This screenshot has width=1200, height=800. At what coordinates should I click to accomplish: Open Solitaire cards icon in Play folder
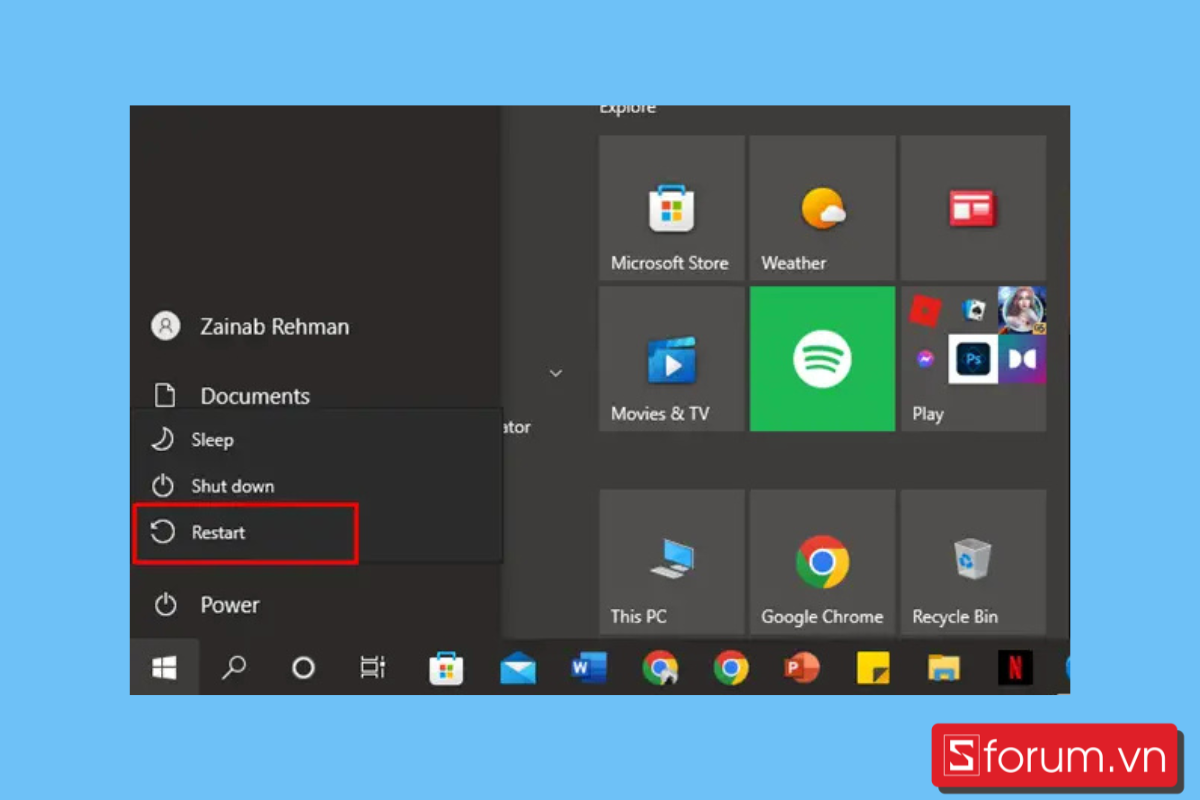tap(974, 311)
